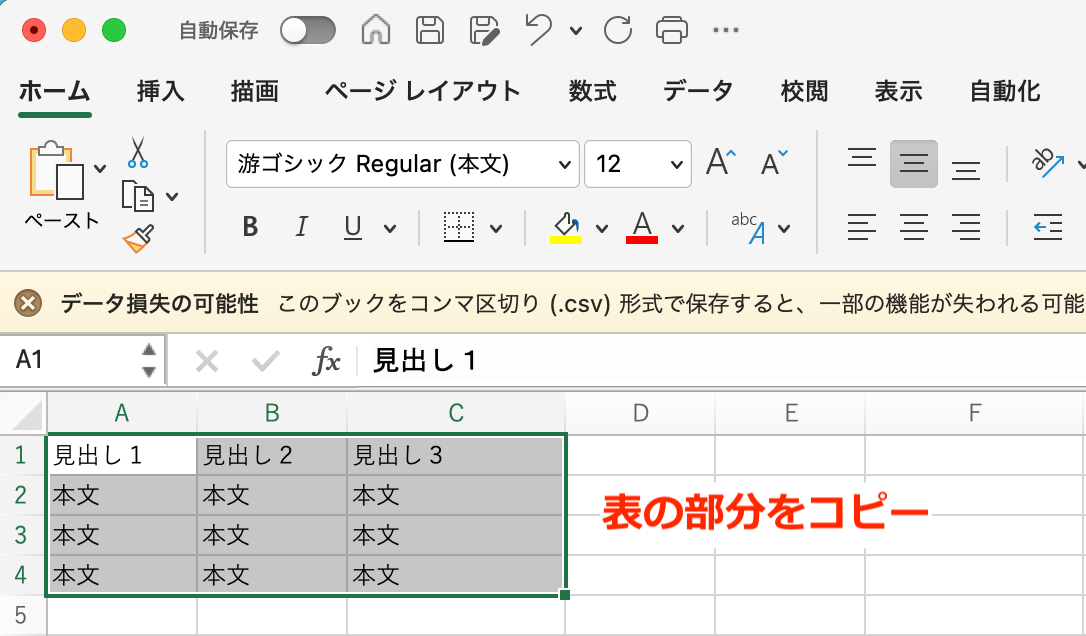Switch to the 挿入 ribbon tab
The height and width of the screenshot is (636, 1086).
[162, 91]
